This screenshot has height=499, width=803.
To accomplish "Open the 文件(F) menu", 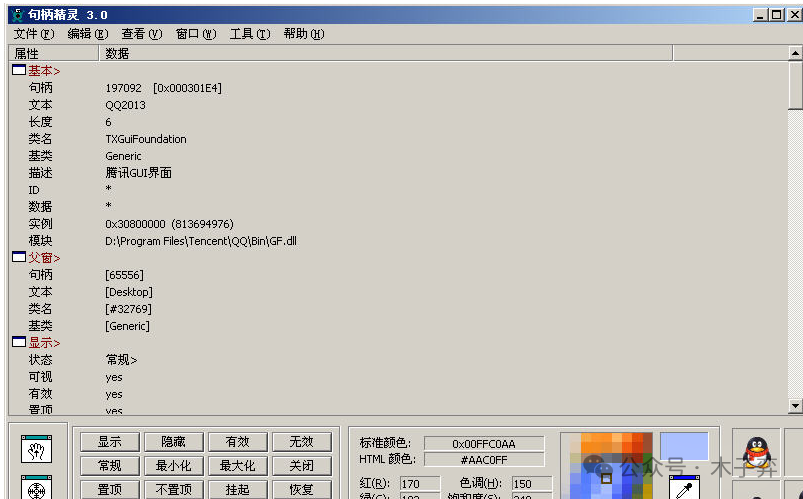I will [34, 34].
